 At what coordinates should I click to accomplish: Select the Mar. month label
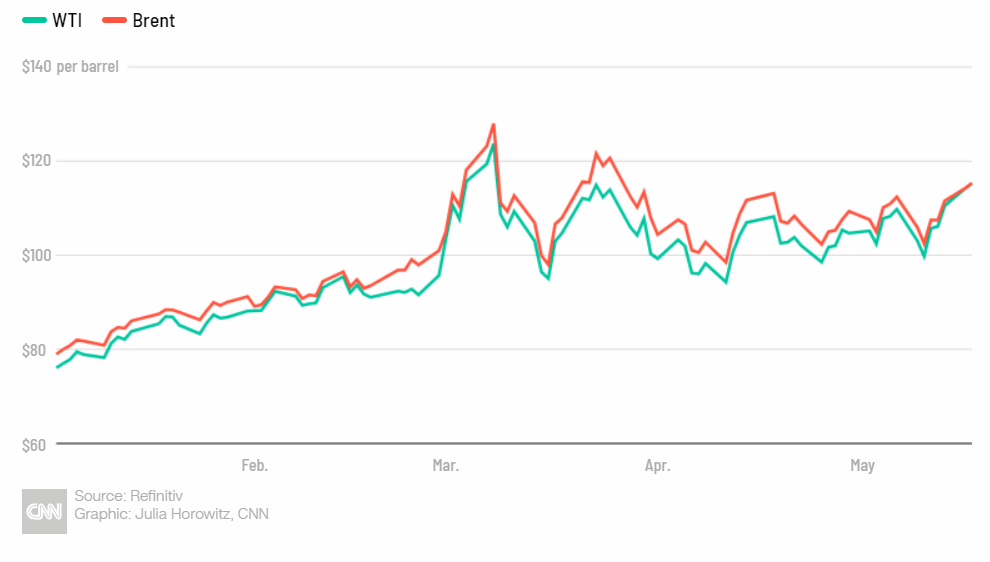[x=446, y=465]
